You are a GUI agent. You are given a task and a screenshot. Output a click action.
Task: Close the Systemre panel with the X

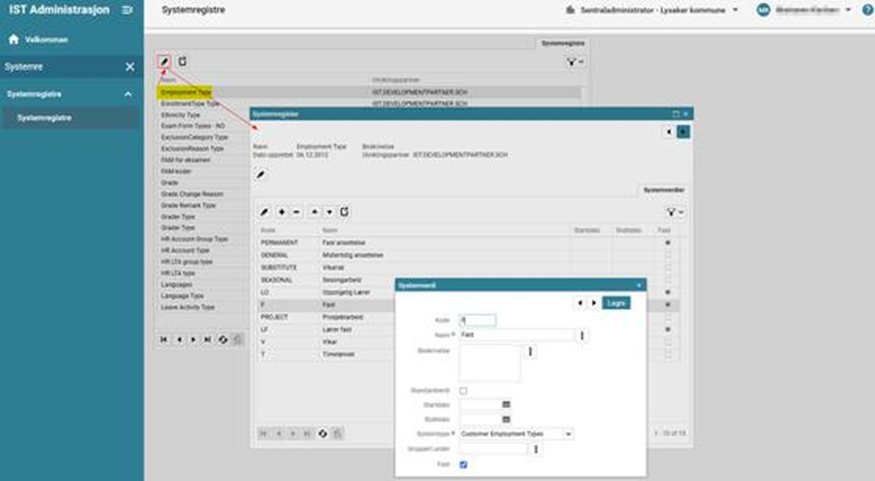[129, 67]
